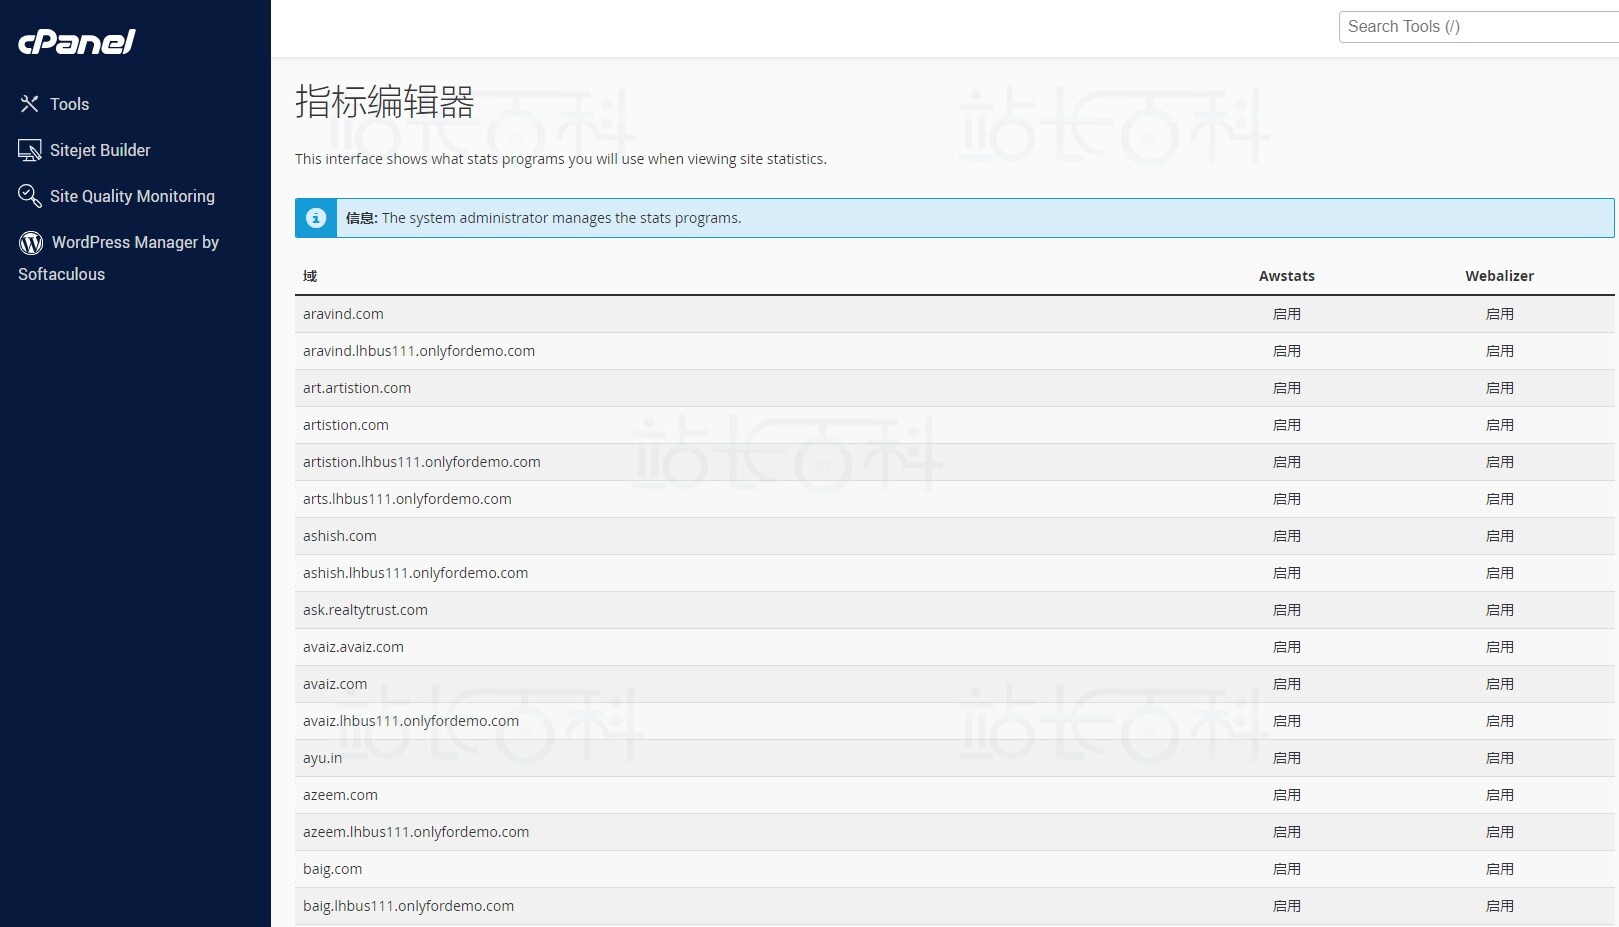
Task: Select baig.lhbus111.onlyfordemo.com domain text
Action: click(408, 906)
